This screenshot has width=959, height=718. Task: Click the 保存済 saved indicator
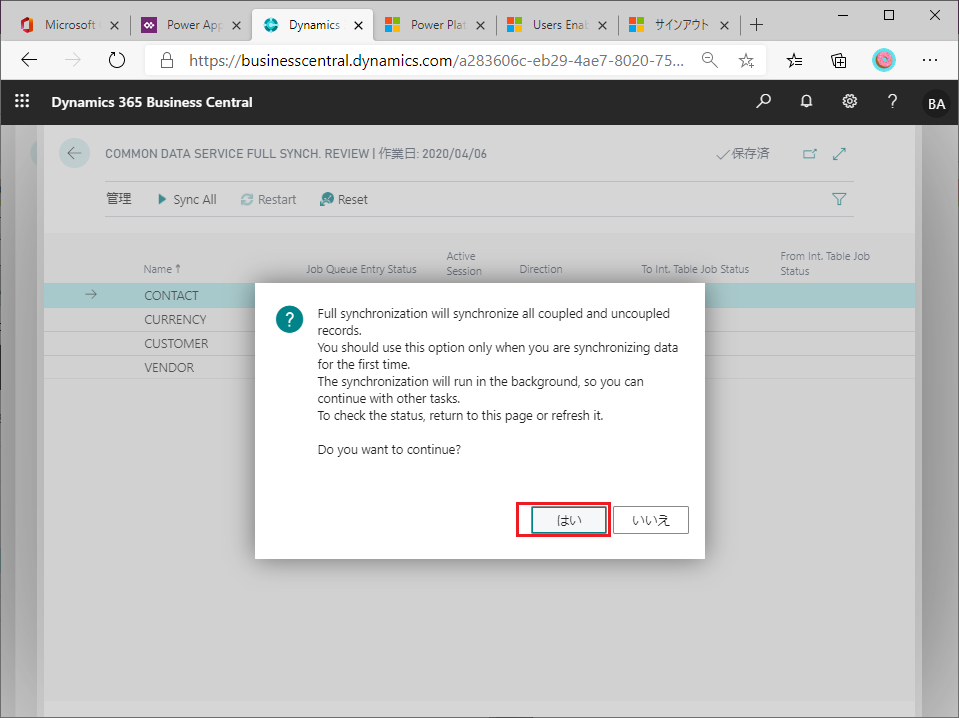742,154
